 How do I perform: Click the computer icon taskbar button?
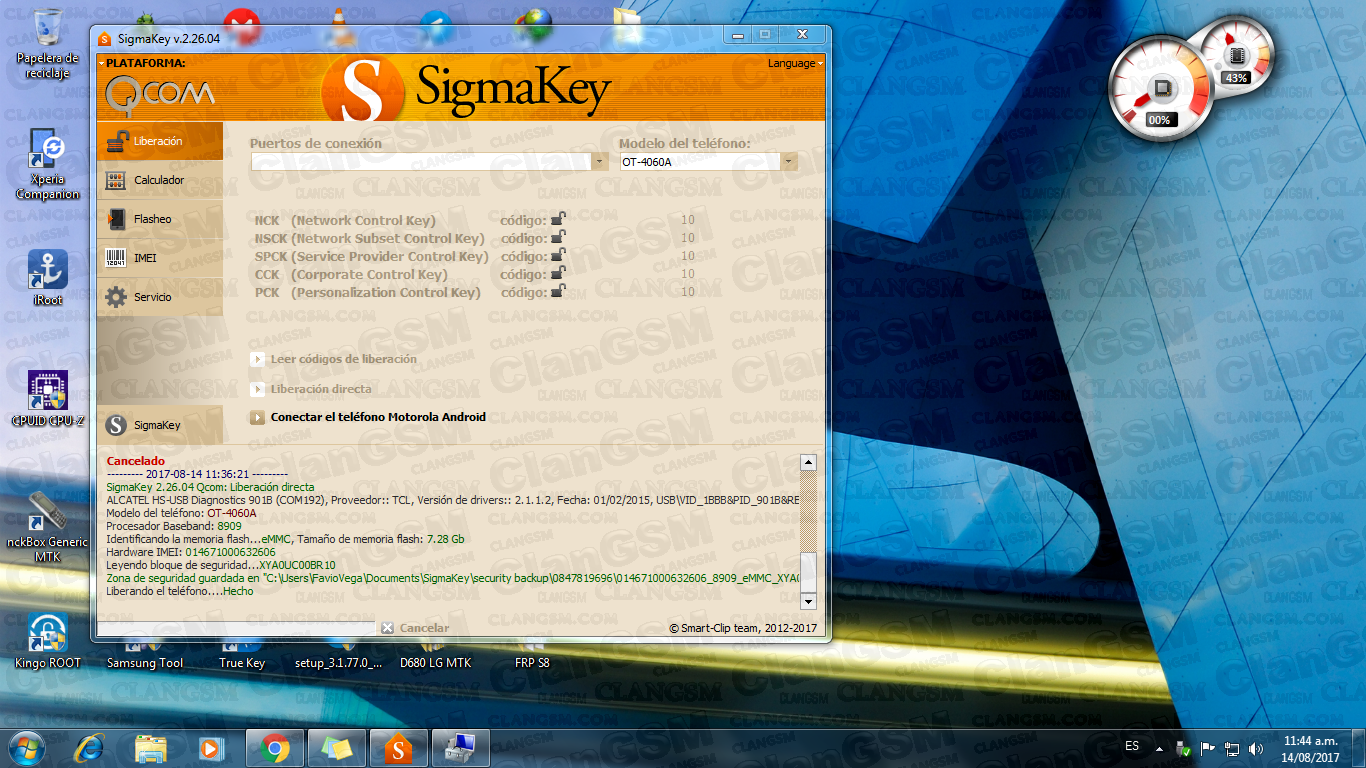[460, 748]
